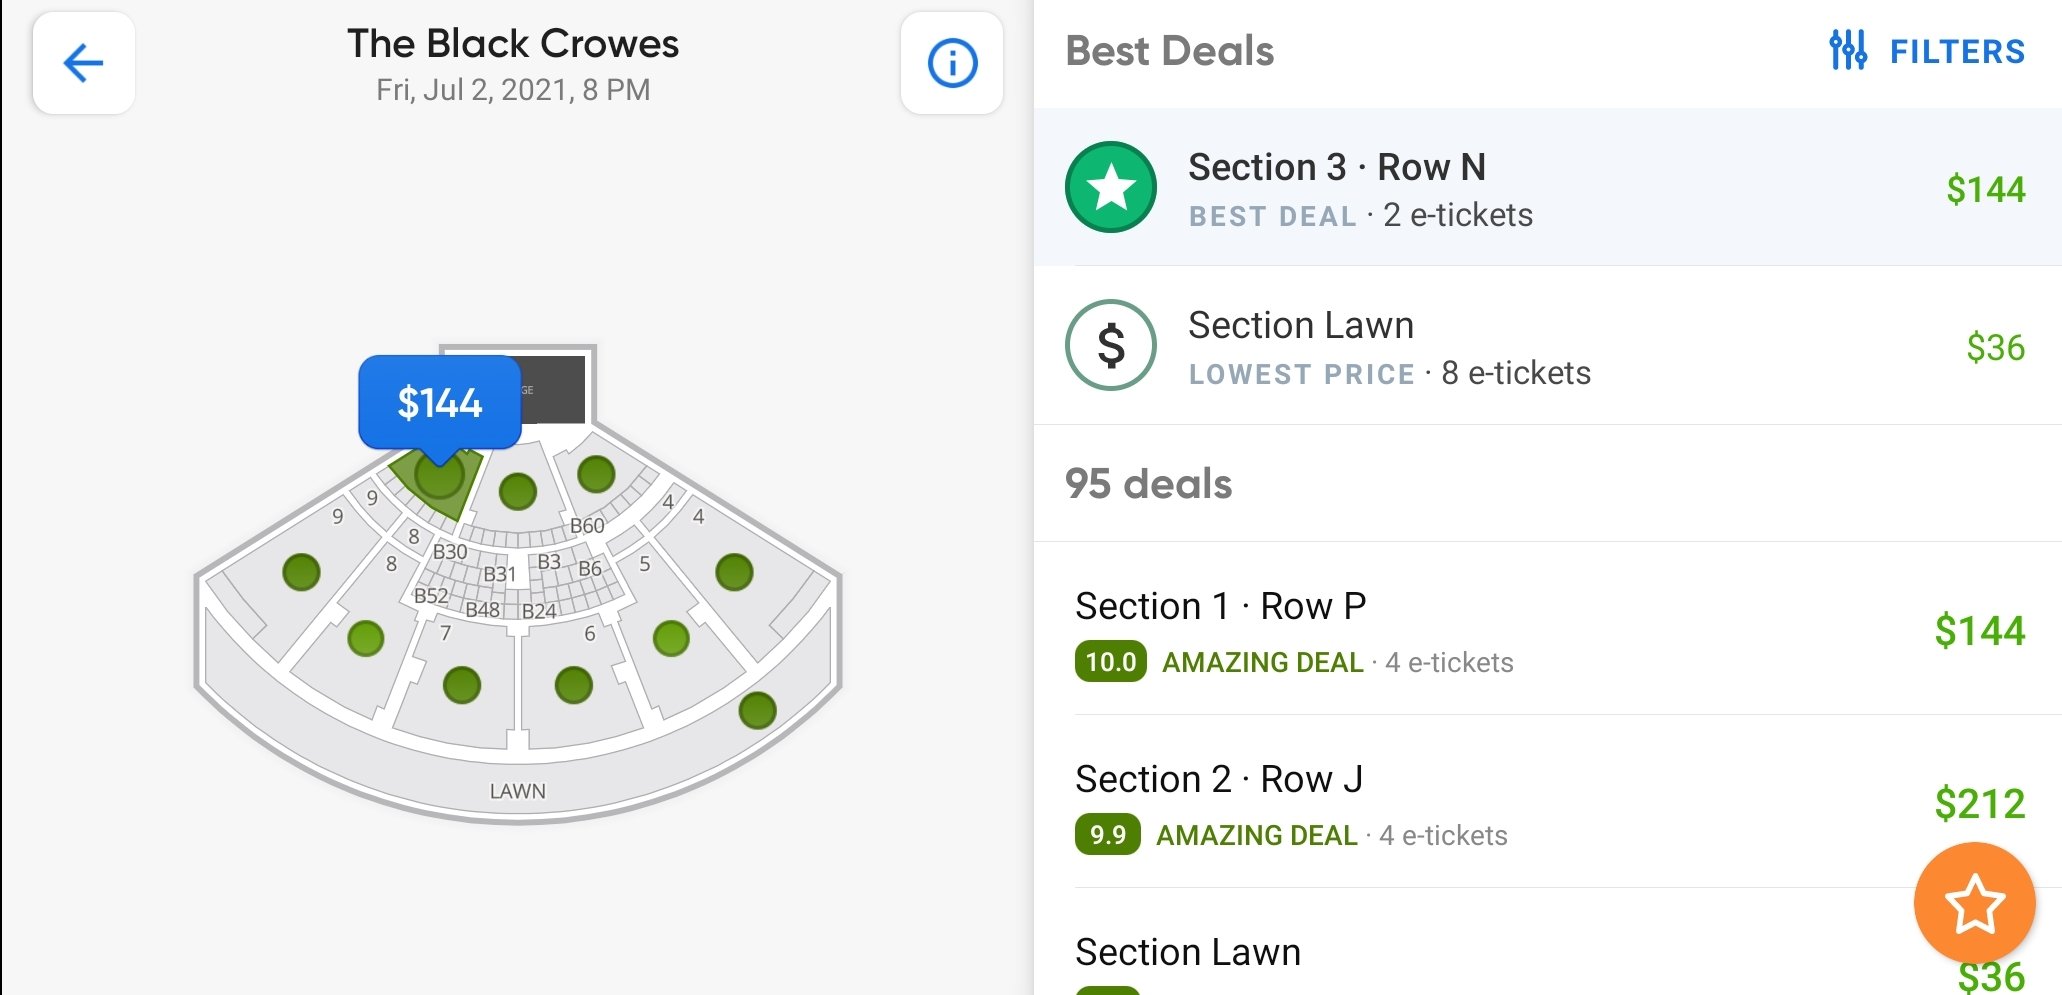Select seat marker in left section 9
Viewport: 2062px width, 995px height.
[x=301, y=572]
